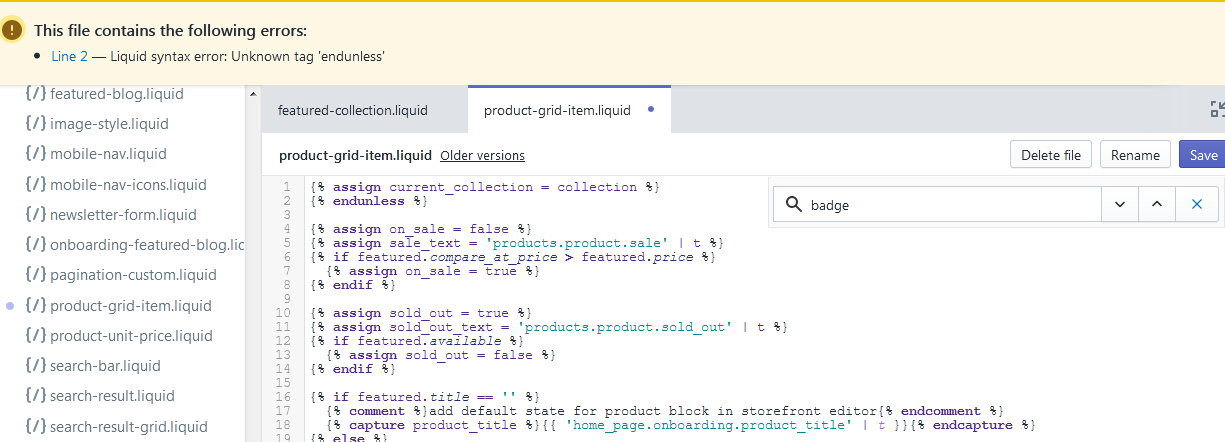Click the Delete file button
This screenshot has height=442, width=1225.
click(x=1050, y=155)
